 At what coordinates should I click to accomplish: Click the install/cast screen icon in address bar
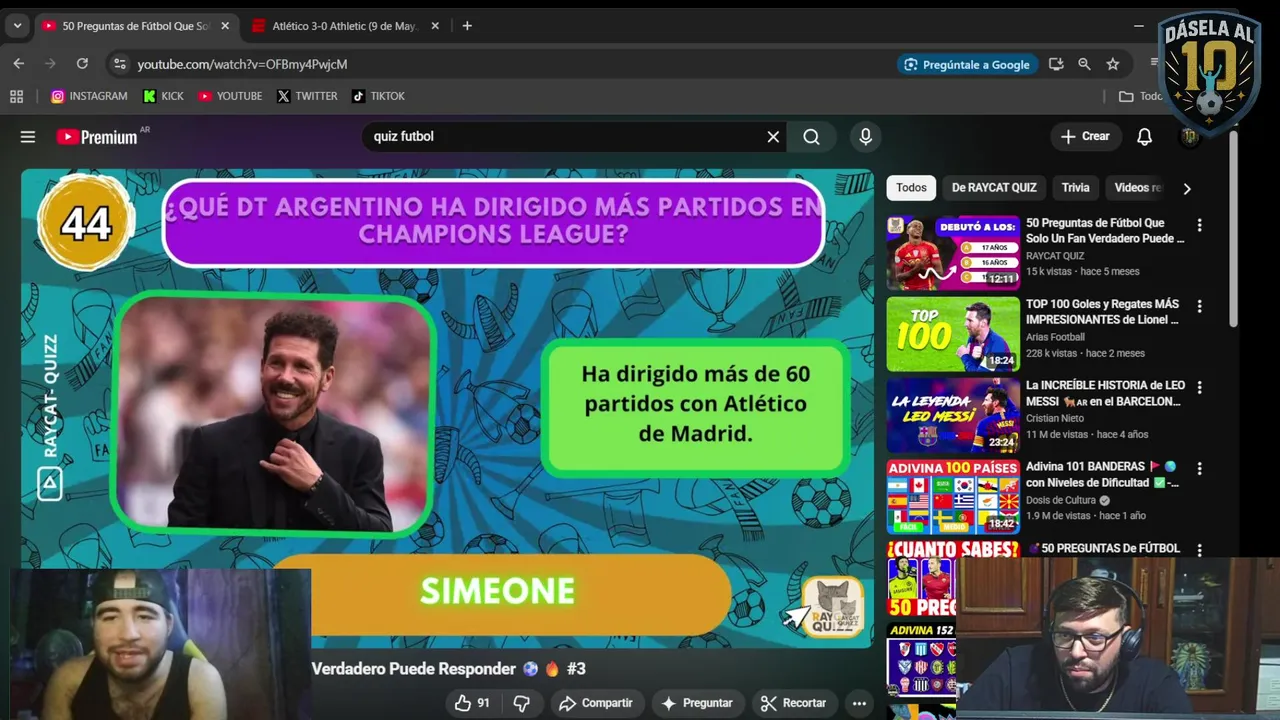[1056, 64]
